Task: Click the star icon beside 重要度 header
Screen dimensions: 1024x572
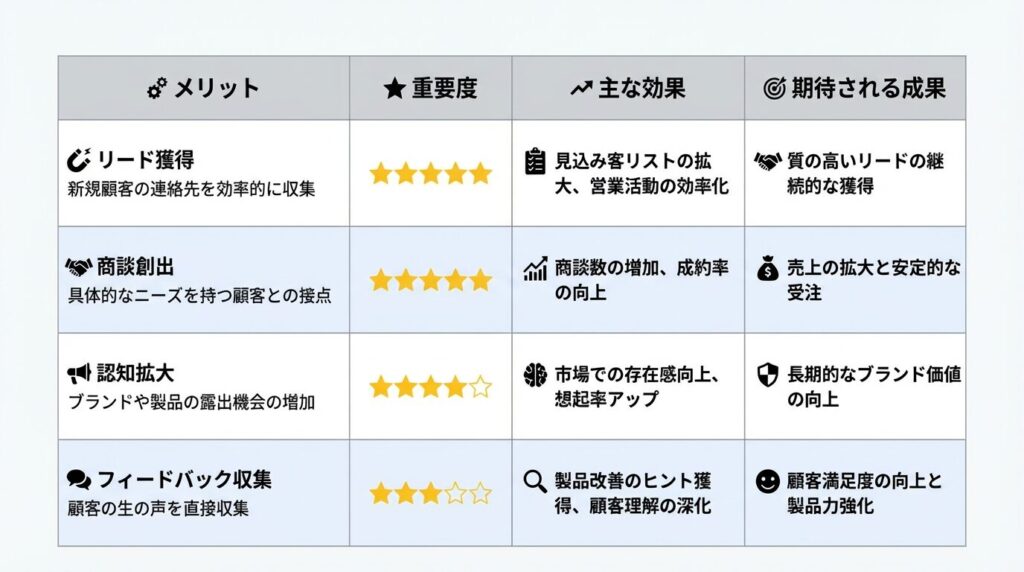Action: [x=394, y=89]
